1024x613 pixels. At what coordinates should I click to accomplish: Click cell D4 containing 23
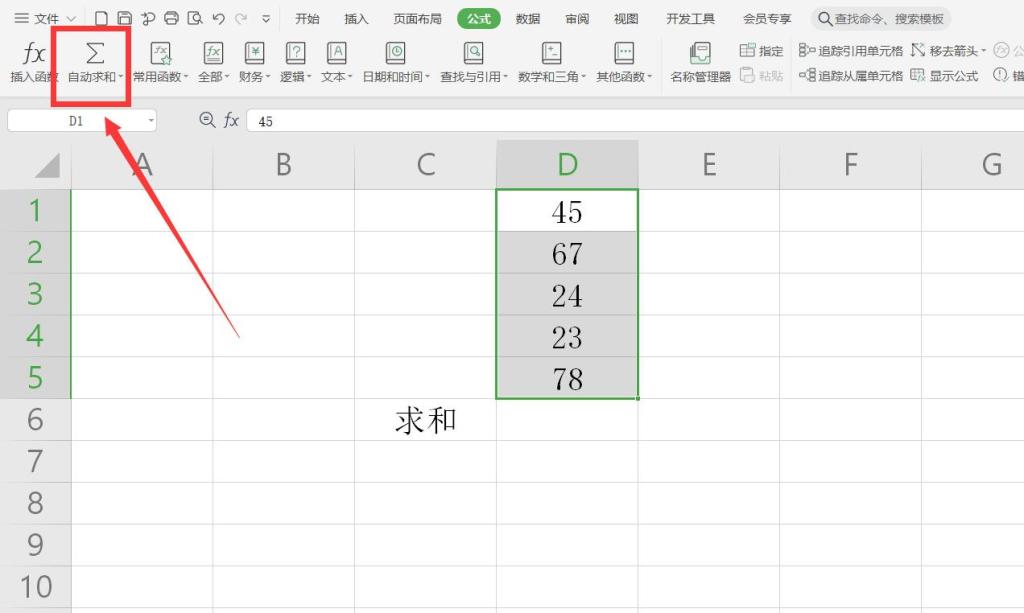567,336
